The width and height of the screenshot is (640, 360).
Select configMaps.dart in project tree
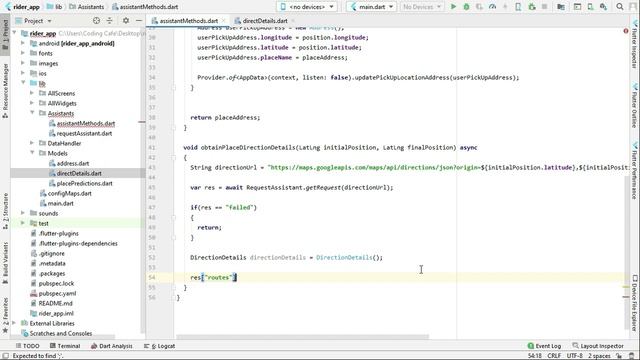(65, 193)
